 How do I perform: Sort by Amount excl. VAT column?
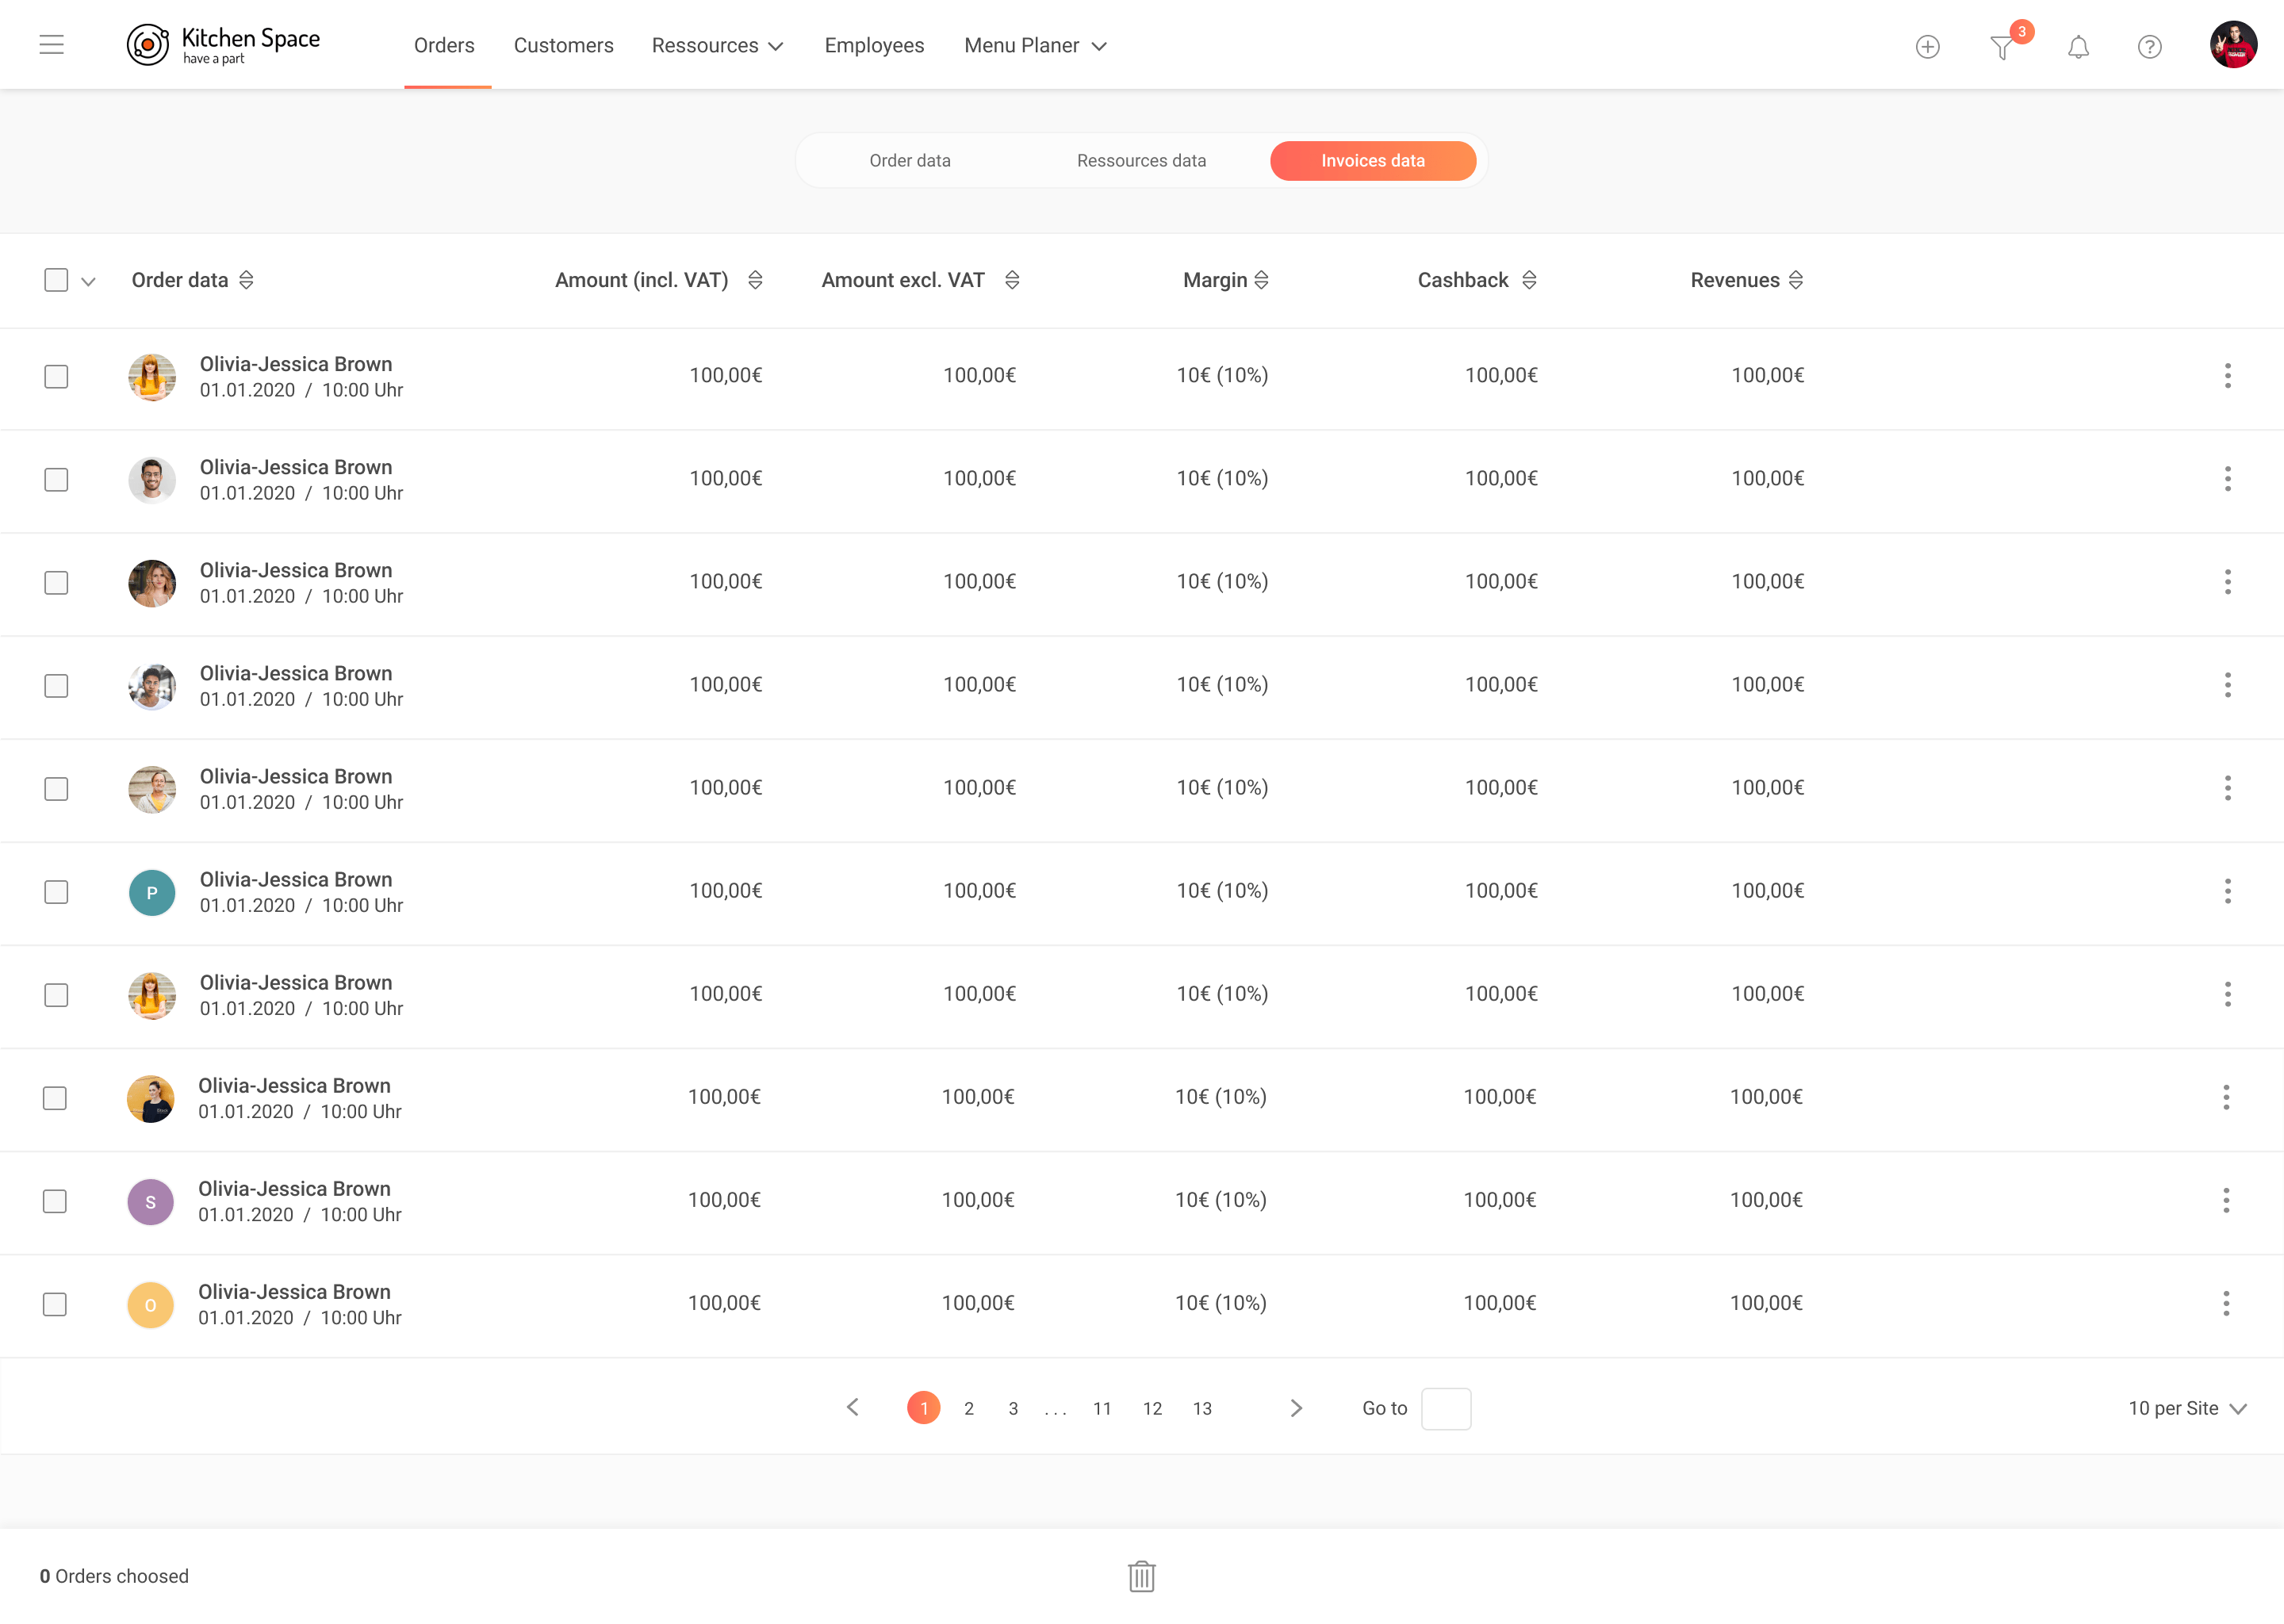(x=1012, y=280)
